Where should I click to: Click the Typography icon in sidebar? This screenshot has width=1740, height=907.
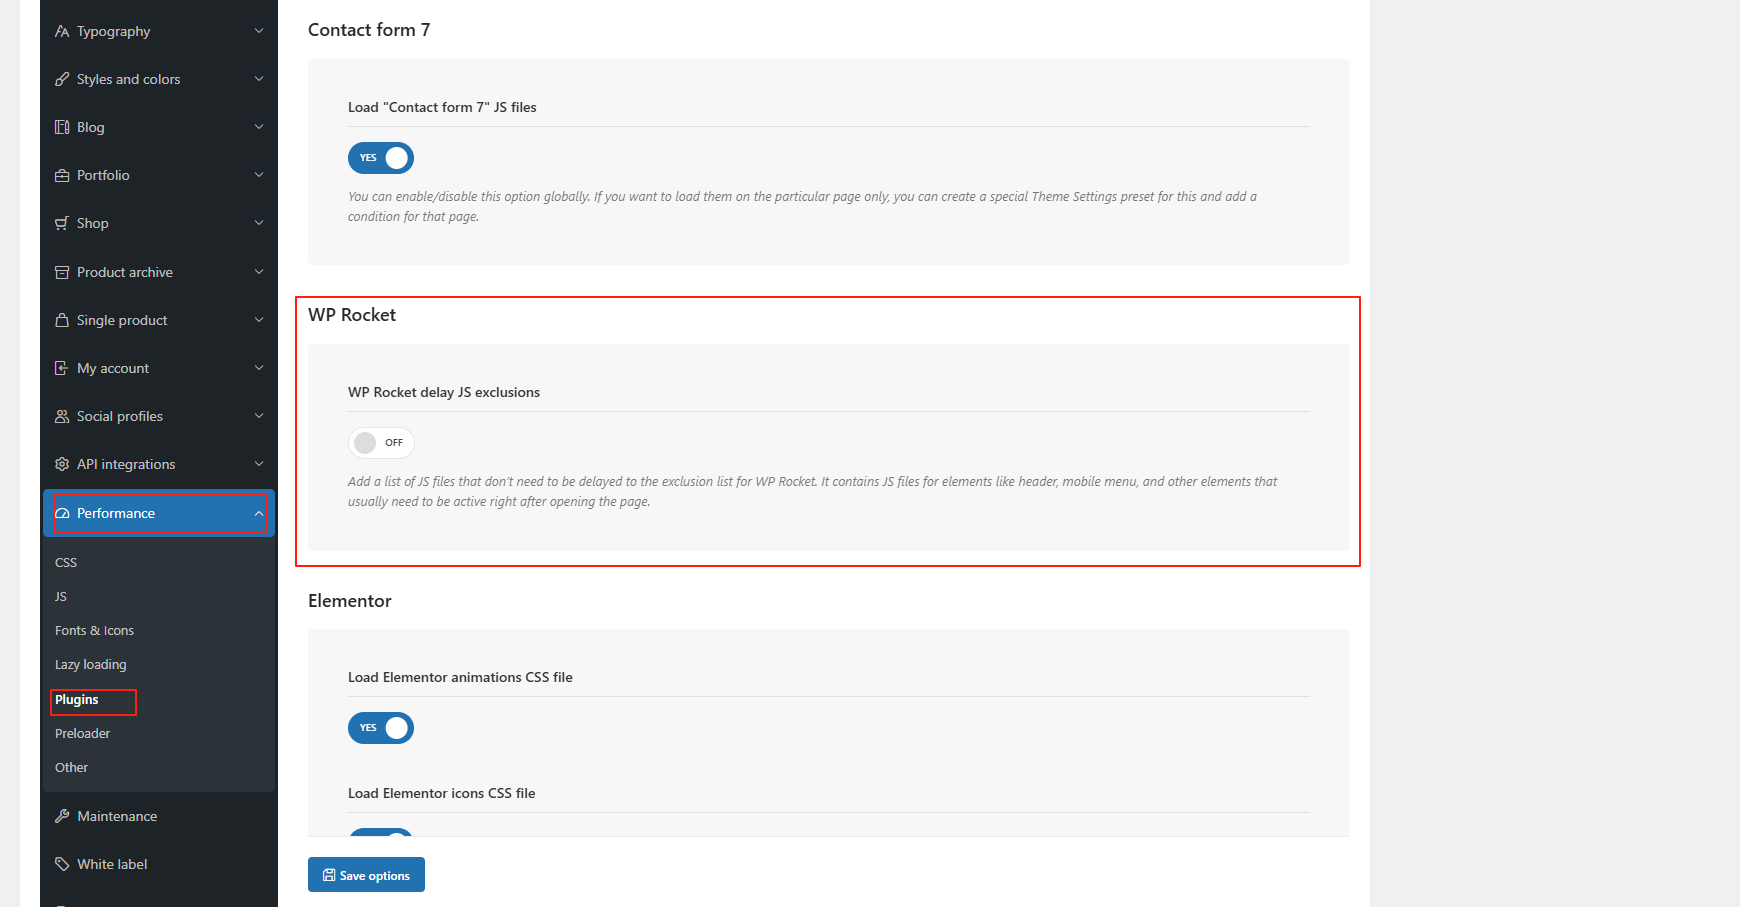[62, 31]
